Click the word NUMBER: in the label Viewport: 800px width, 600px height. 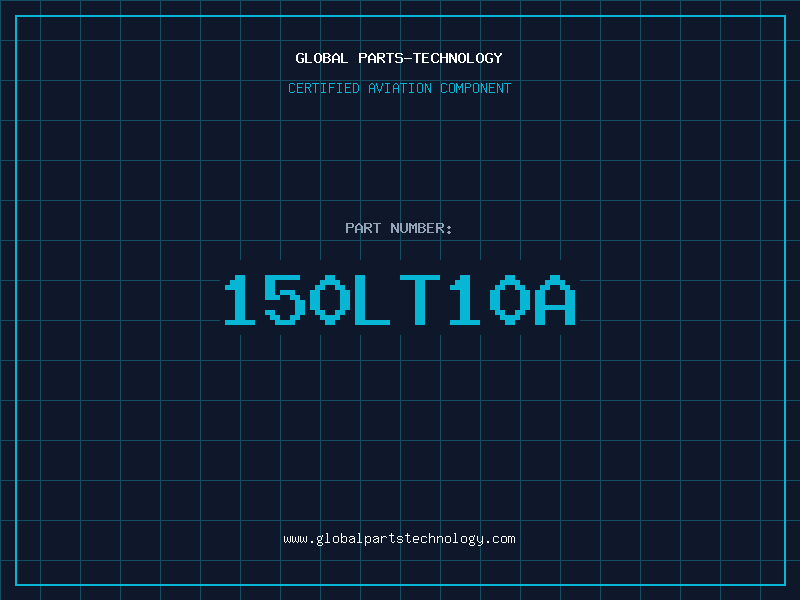coord(421,228)
